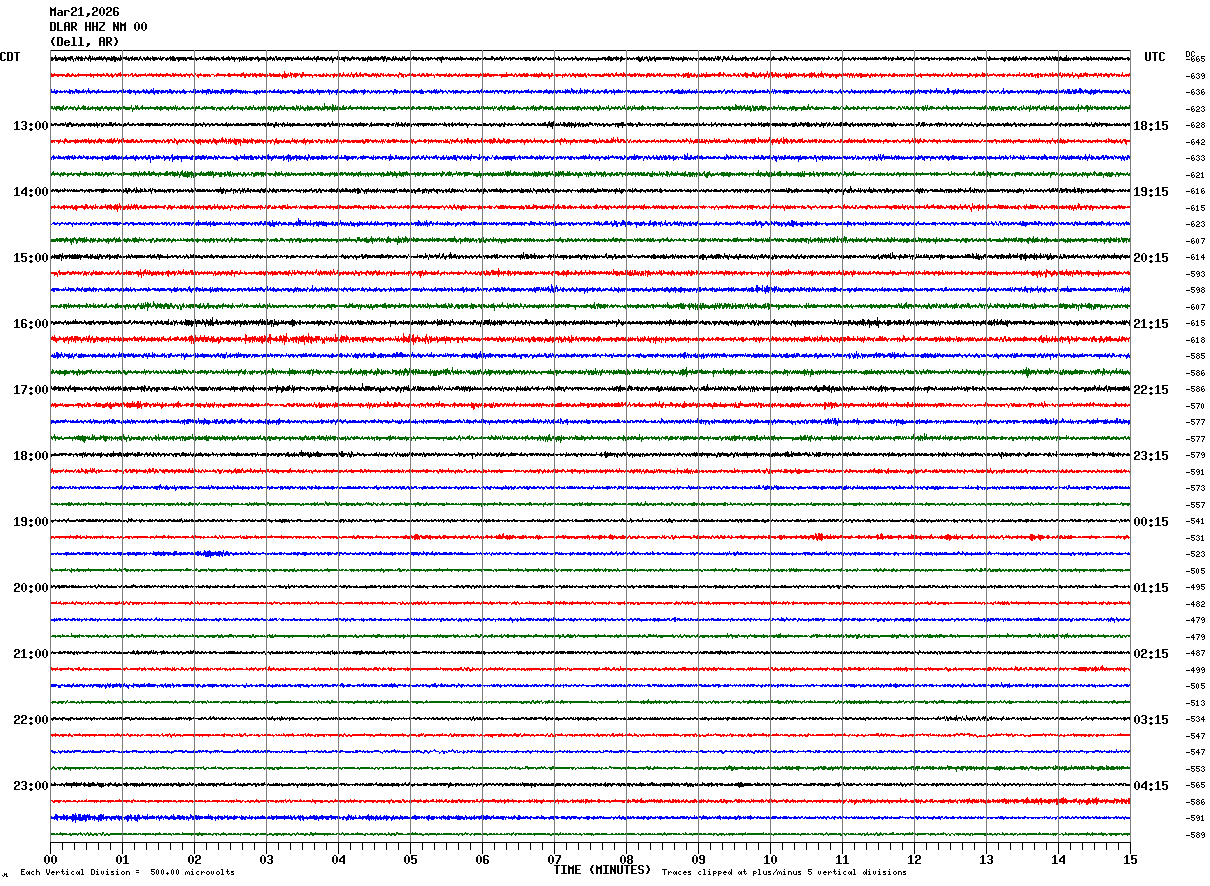This screenshot has height=886, width=1210.
Task: Click the DC offset value -628
Action: [1195, 126]
